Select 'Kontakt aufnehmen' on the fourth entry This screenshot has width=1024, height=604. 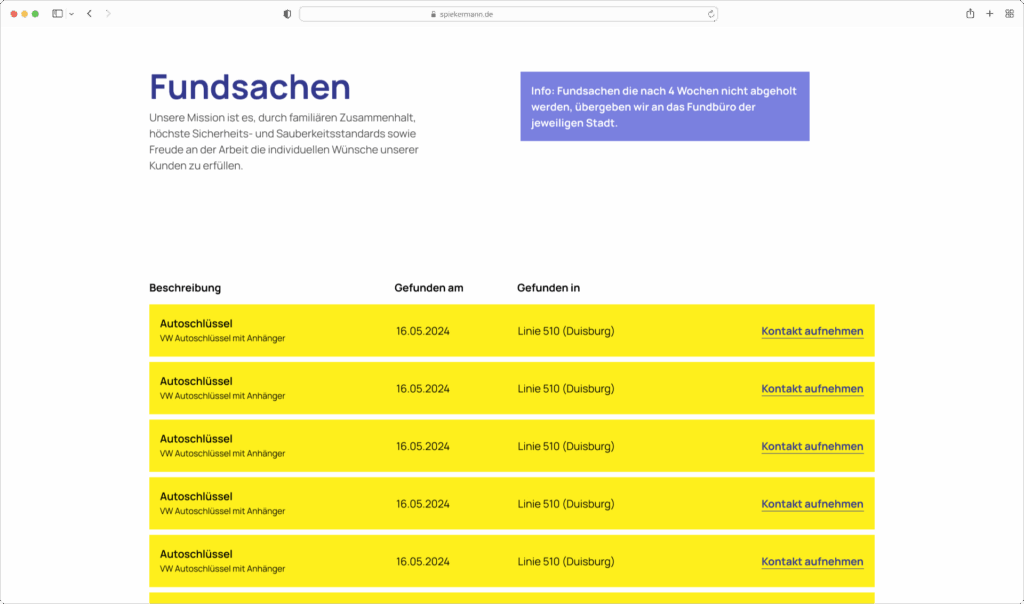click(812, 503)
